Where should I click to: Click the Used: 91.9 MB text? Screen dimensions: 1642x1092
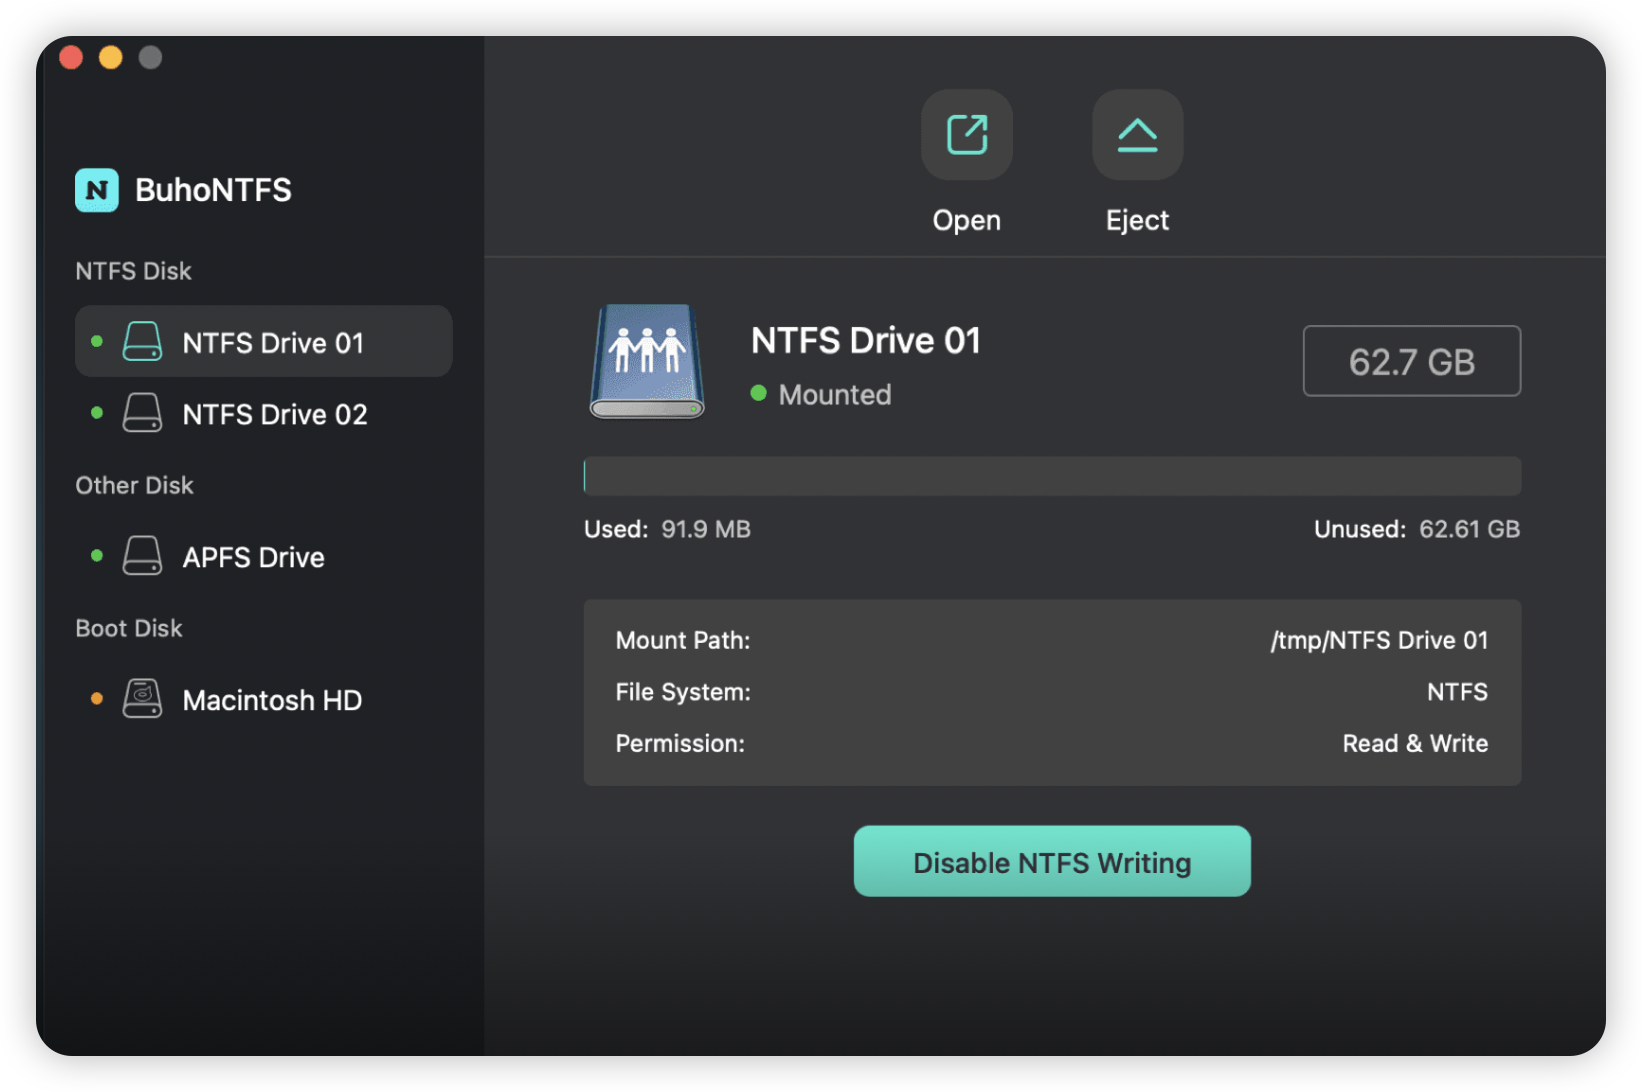(667, 529)
